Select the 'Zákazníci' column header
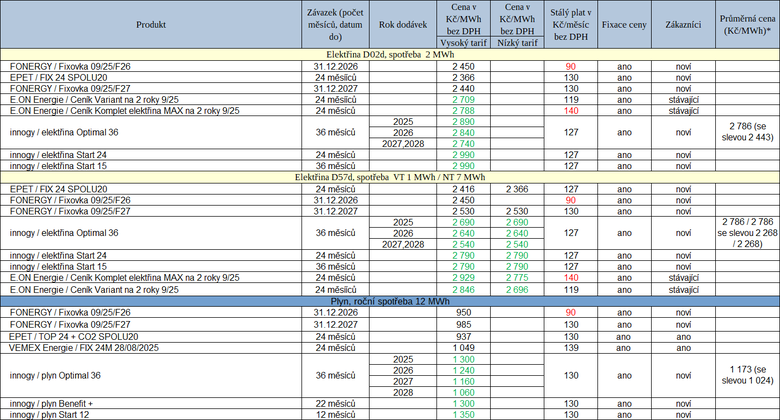Screen dimensions: 780x420 click(683, 24)
